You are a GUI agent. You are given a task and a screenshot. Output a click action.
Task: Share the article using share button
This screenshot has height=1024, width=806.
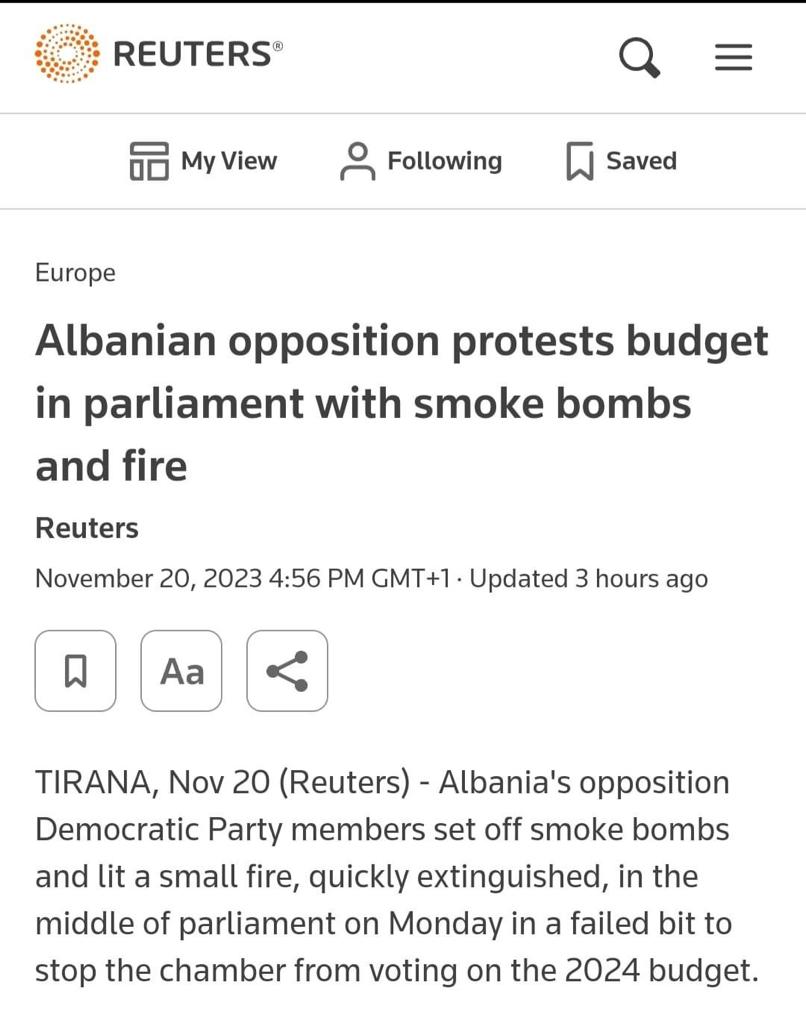[x=287, y=671]
